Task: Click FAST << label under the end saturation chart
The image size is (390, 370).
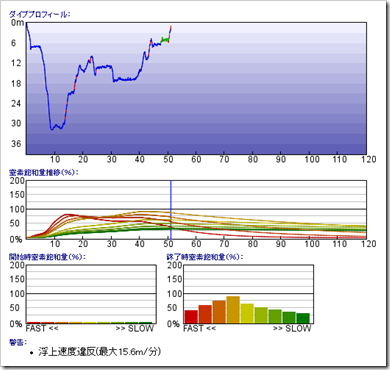Action: tap(200, 329)
